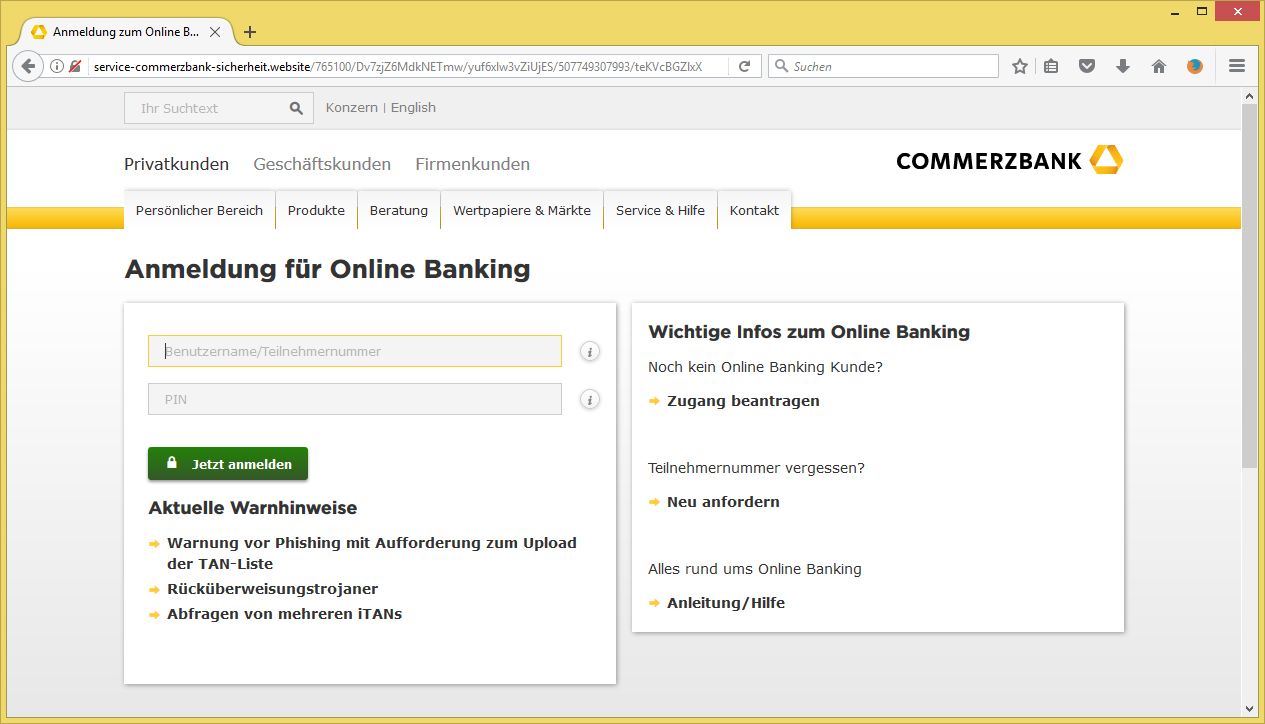Open the info icon beside the PIN field

(589, 399)
